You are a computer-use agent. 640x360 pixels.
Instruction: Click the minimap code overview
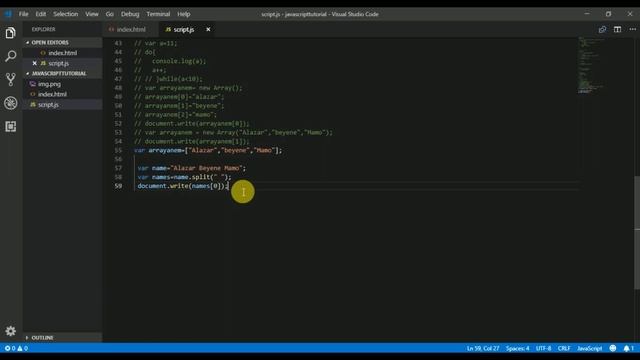tap(592, 65)
